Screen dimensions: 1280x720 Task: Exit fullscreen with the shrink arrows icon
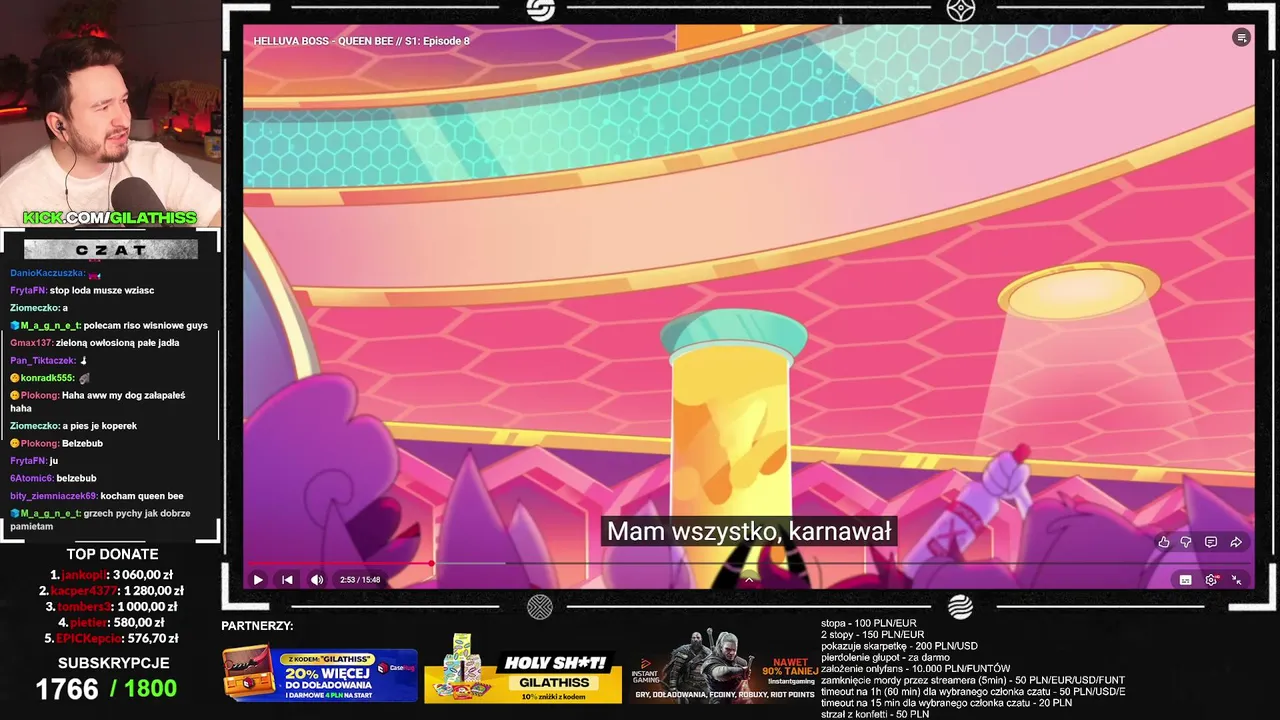pos(1237,580)
